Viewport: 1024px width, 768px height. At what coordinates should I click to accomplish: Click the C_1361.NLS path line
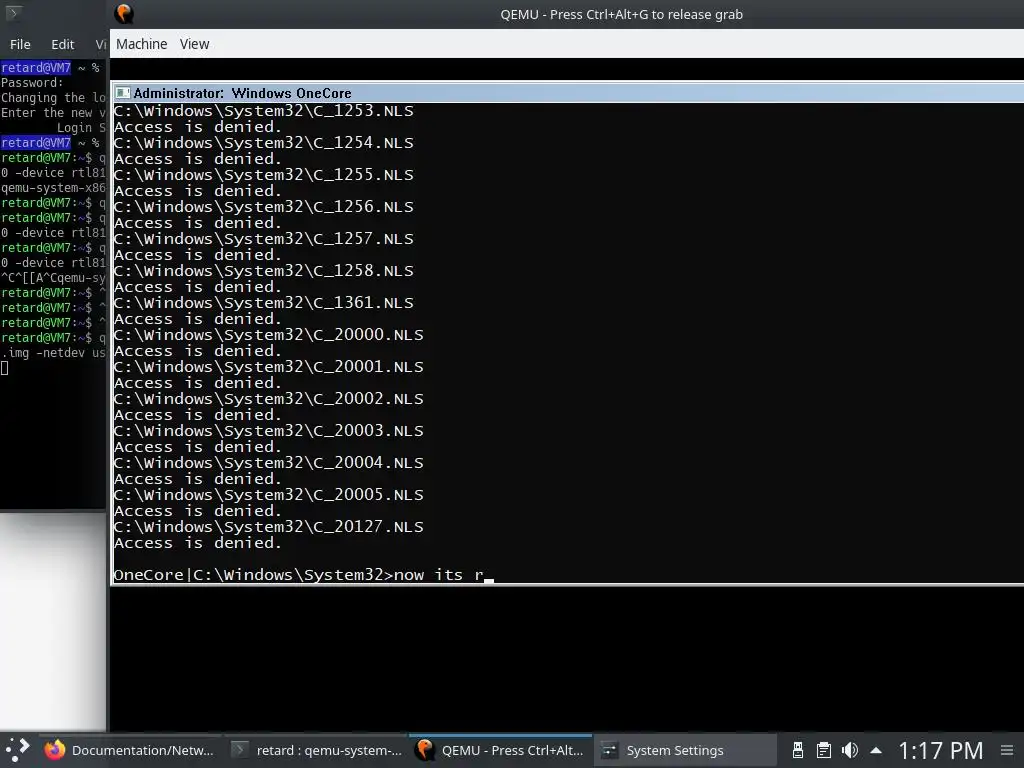(x=264, y=302)
